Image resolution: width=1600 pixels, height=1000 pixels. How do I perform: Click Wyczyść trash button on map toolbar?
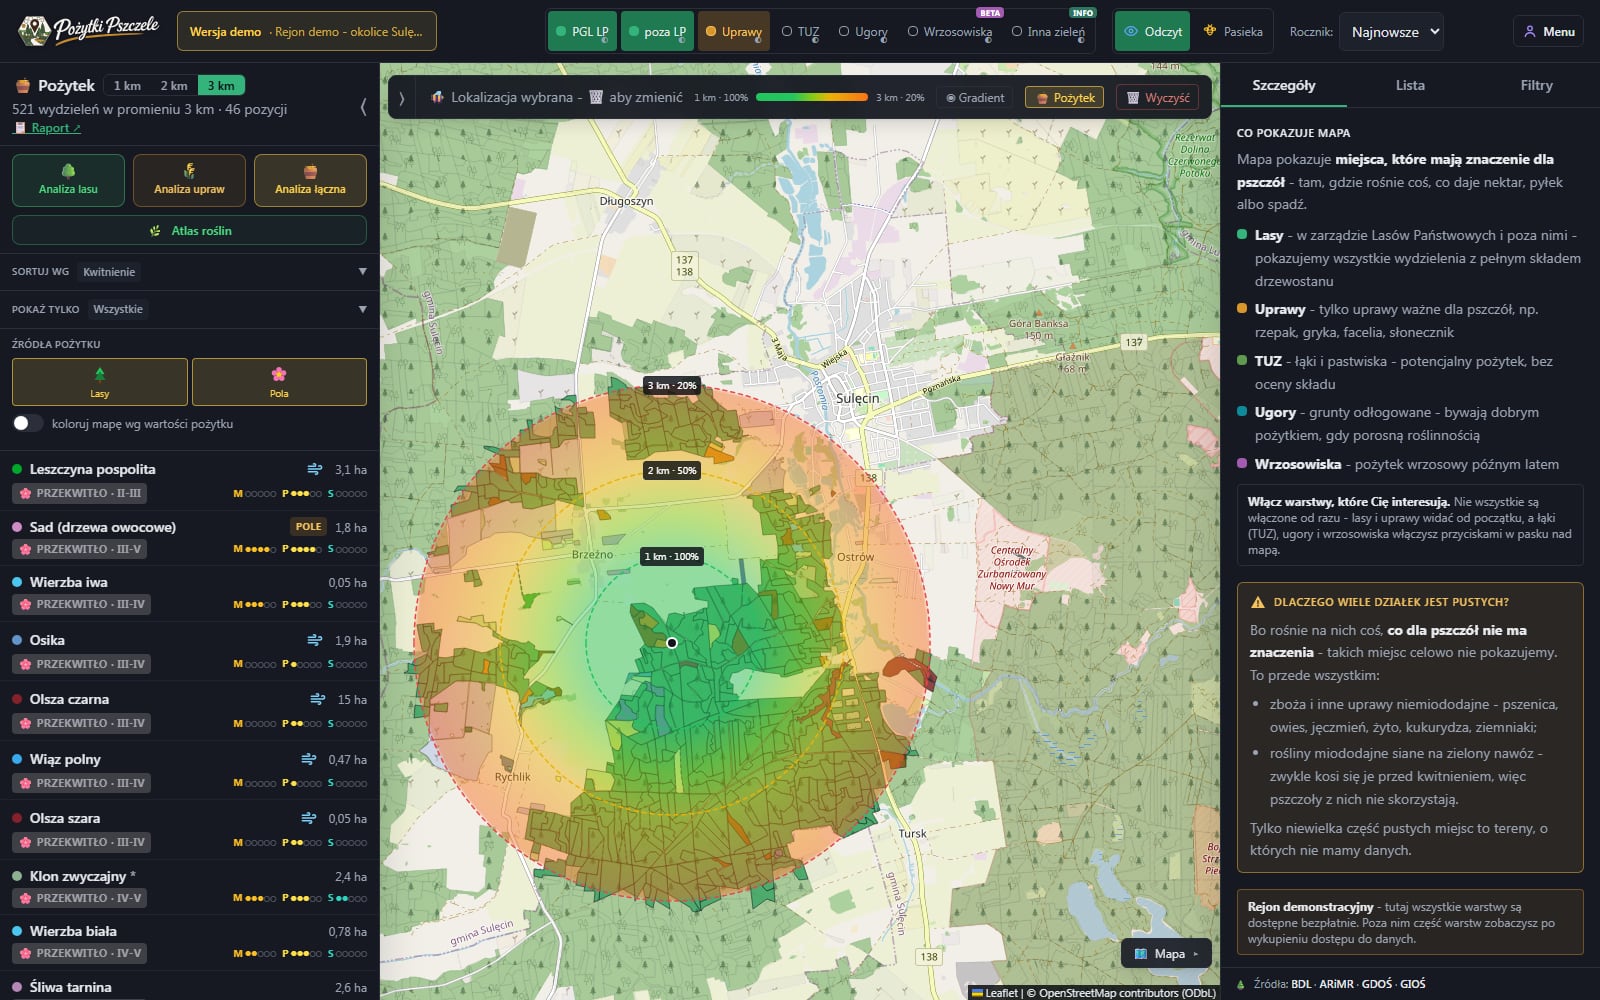click(x=1157, y=97)
